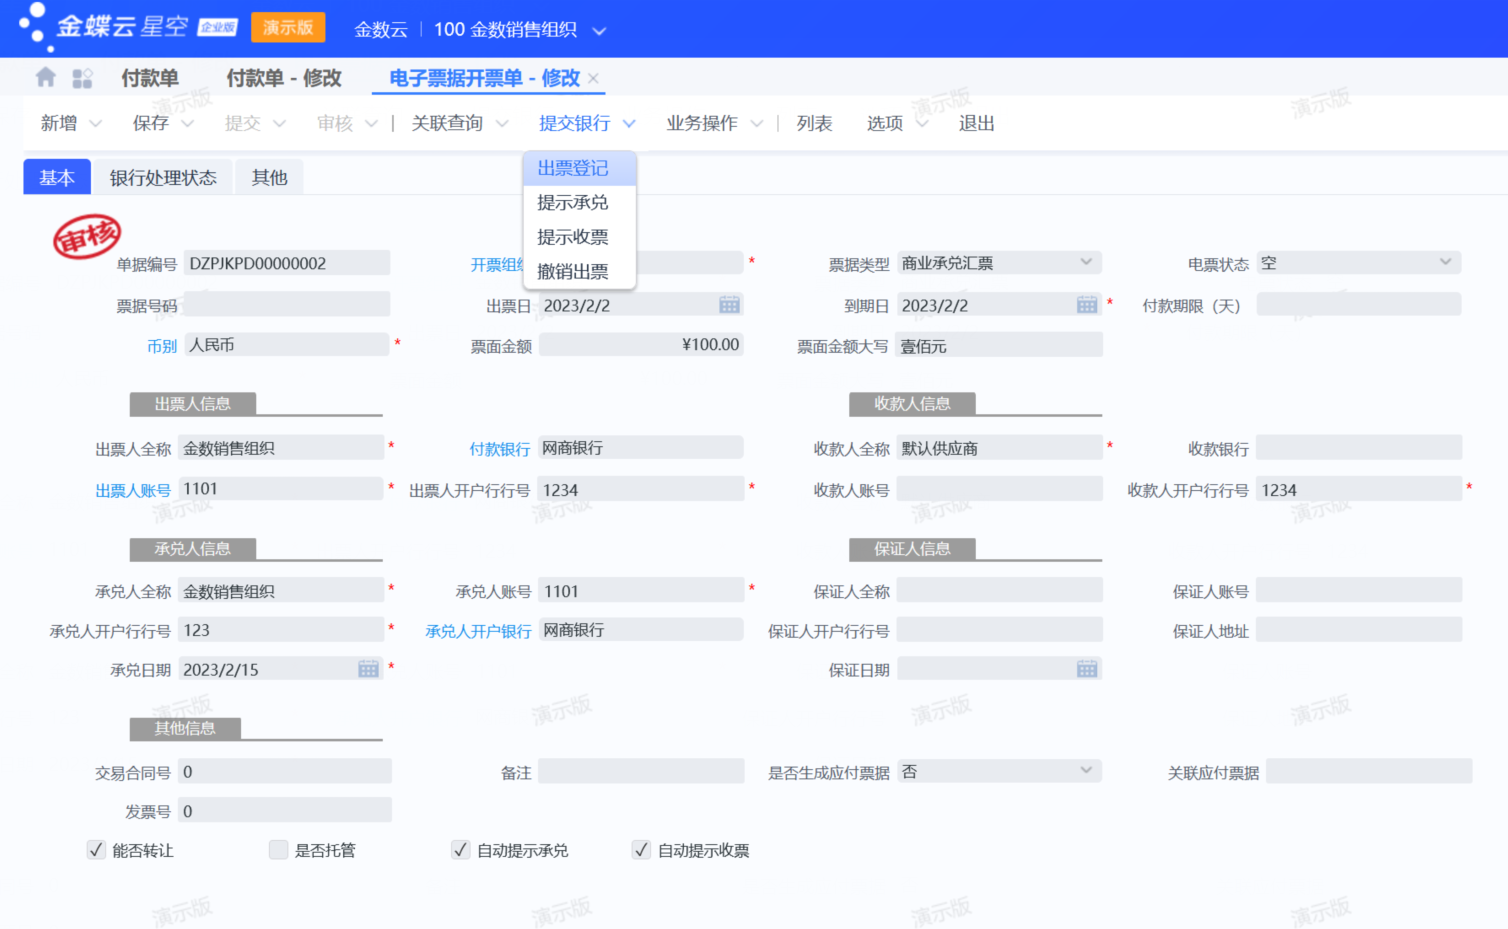Select 出票登记 from the menu
The width and height of the screenshot is (1508, 929).
(x=579, y=168)
